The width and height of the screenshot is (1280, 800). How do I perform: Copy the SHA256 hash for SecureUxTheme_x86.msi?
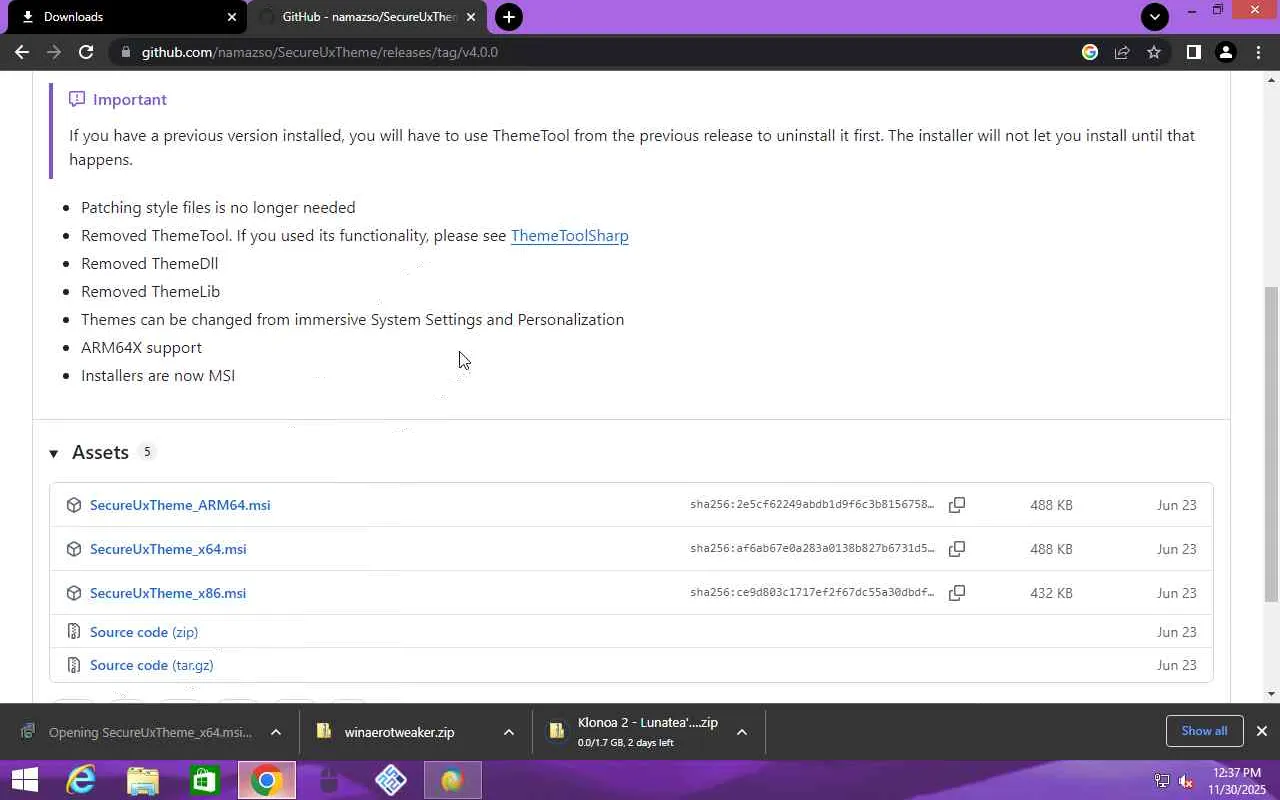957,593
